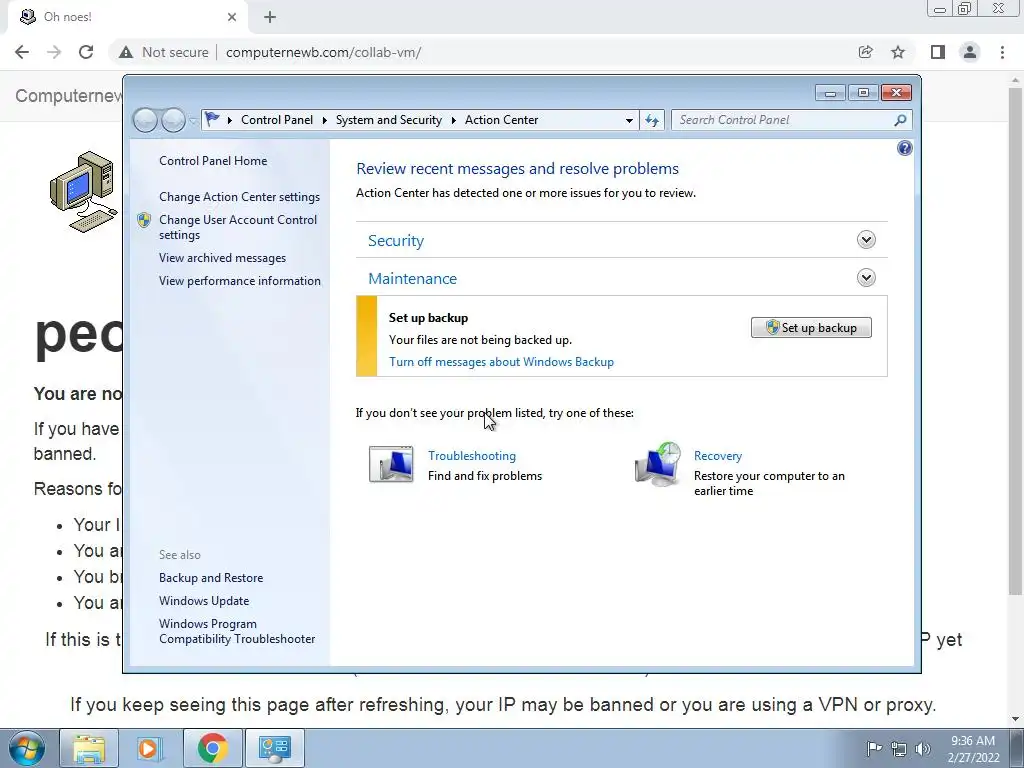Open Windows Program Compatibility Troubleshooter link
The height and width of the screenshot is (768, 1024).
[x=237, y=632]
